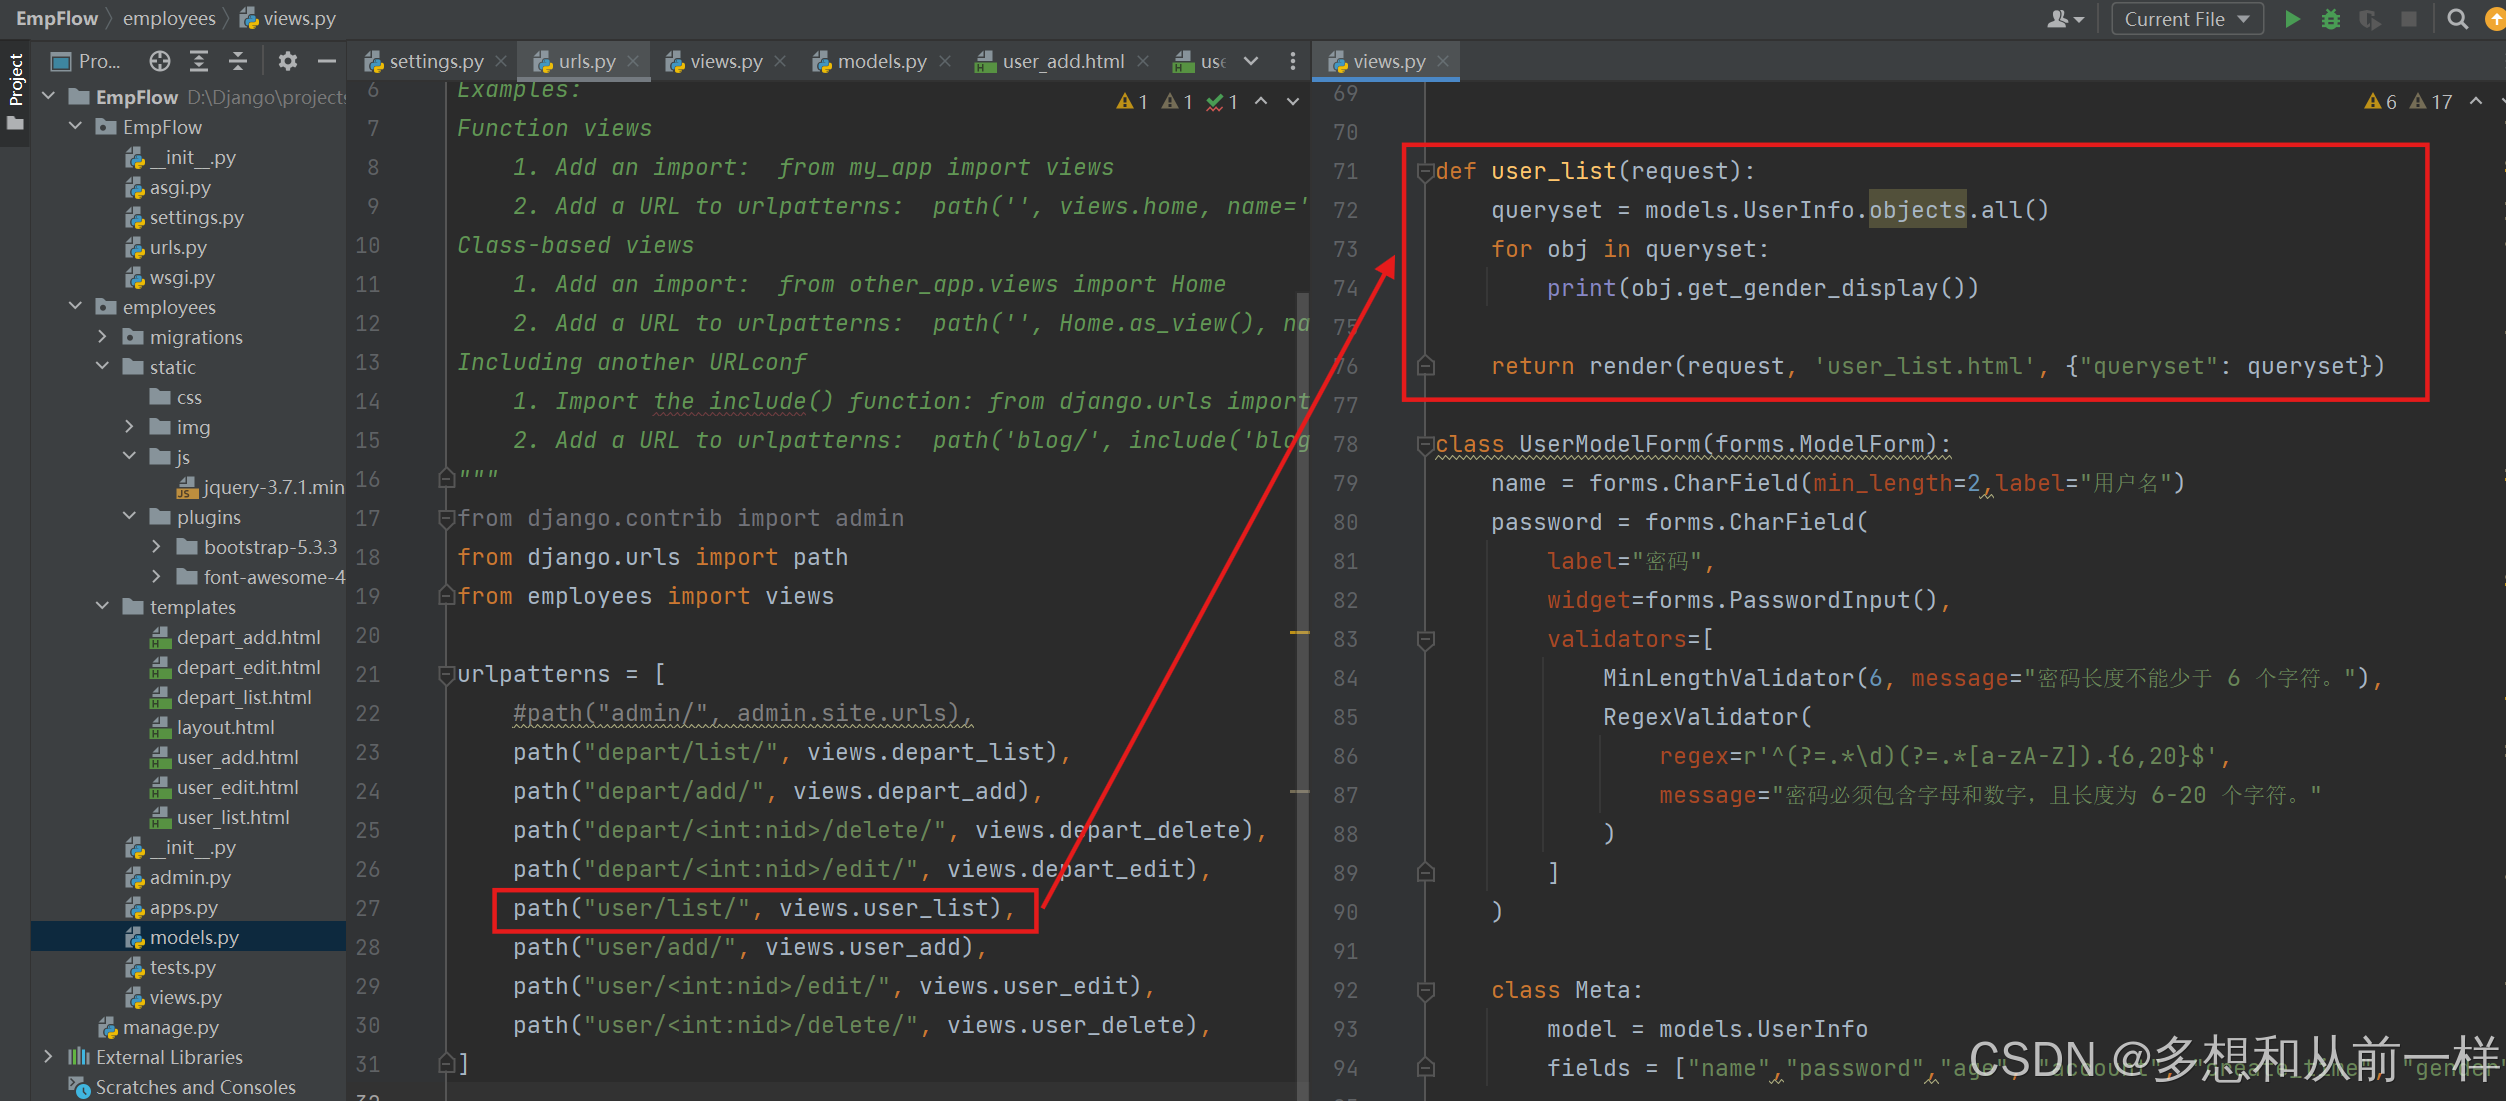The image size is (2506, 1101).
Task: Click Expand All icon in Project panel
Action: [199, 61]
